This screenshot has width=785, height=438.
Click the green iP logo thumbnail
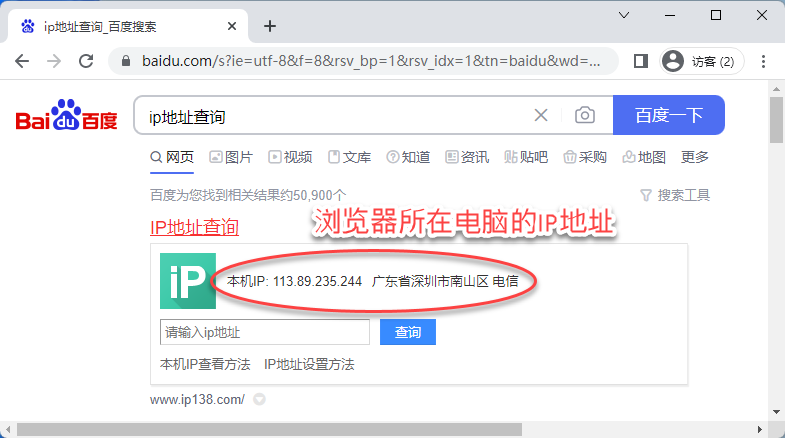[188, 281]
